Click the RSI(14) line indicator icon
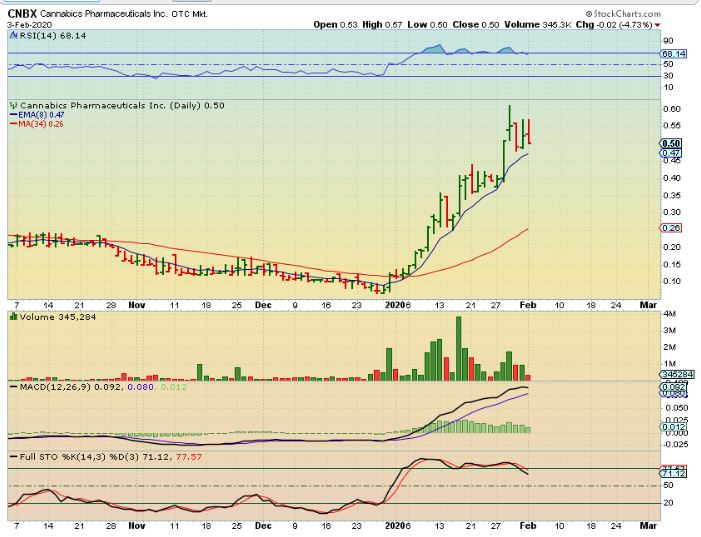Image resolution: width=701 pixels, height=537 pixels. tap(12, 33)
